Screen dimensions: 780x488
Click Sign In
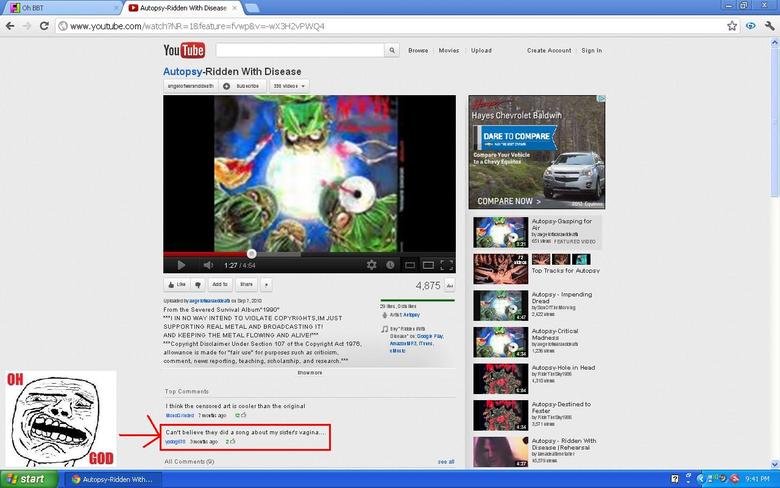591,50
